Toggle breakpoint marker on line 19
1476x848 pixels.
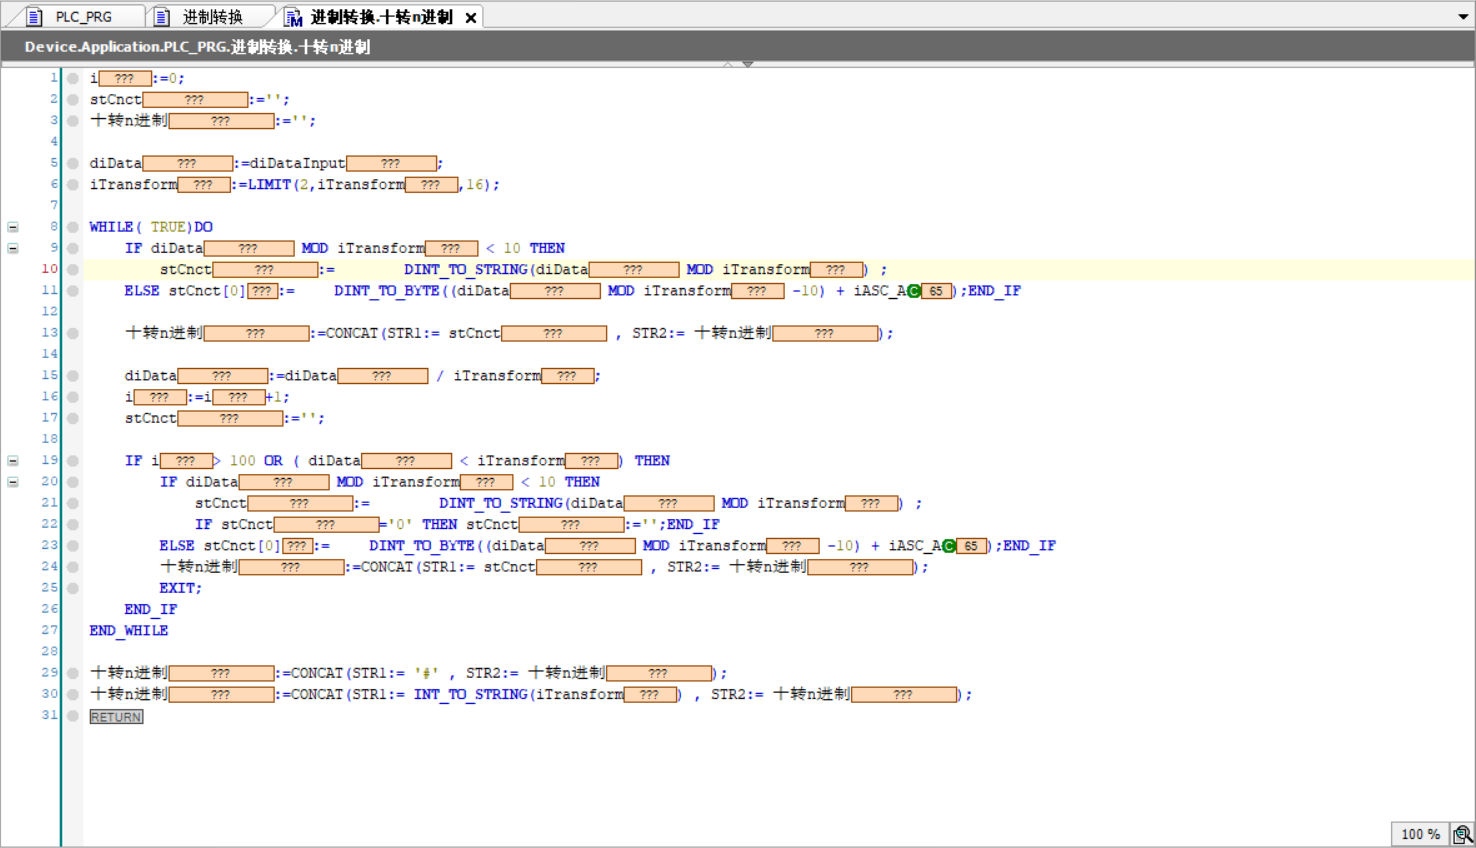point(73,461)
